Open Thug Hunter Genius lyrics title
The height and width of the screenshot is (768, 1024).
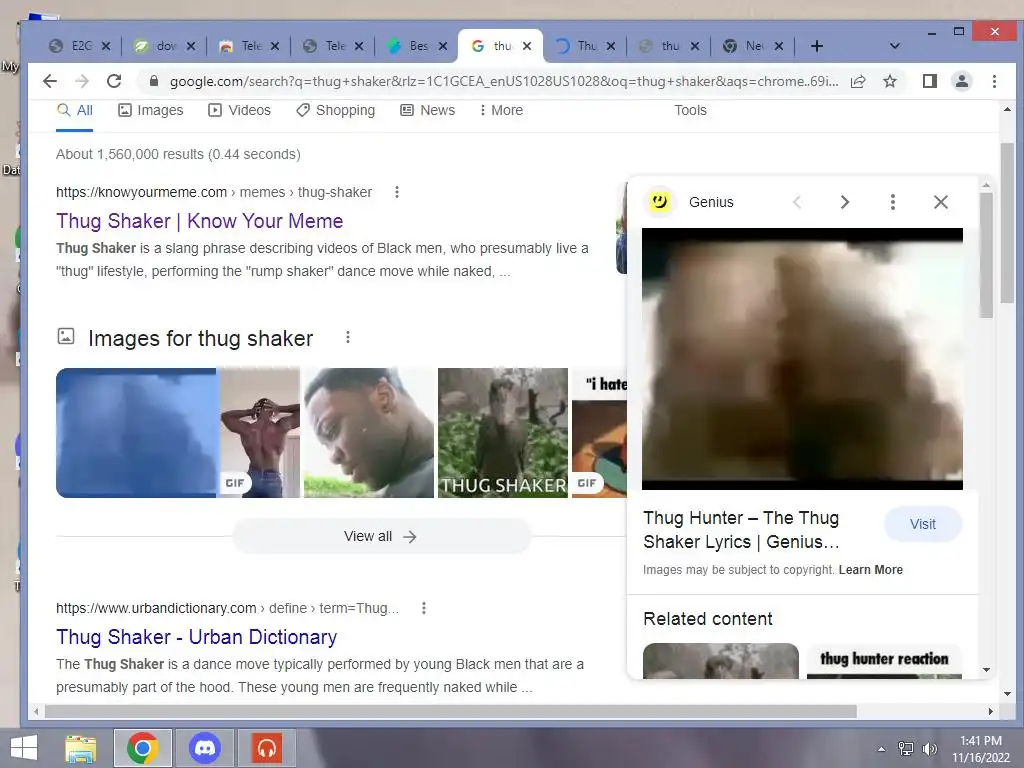tap(741, 530)
